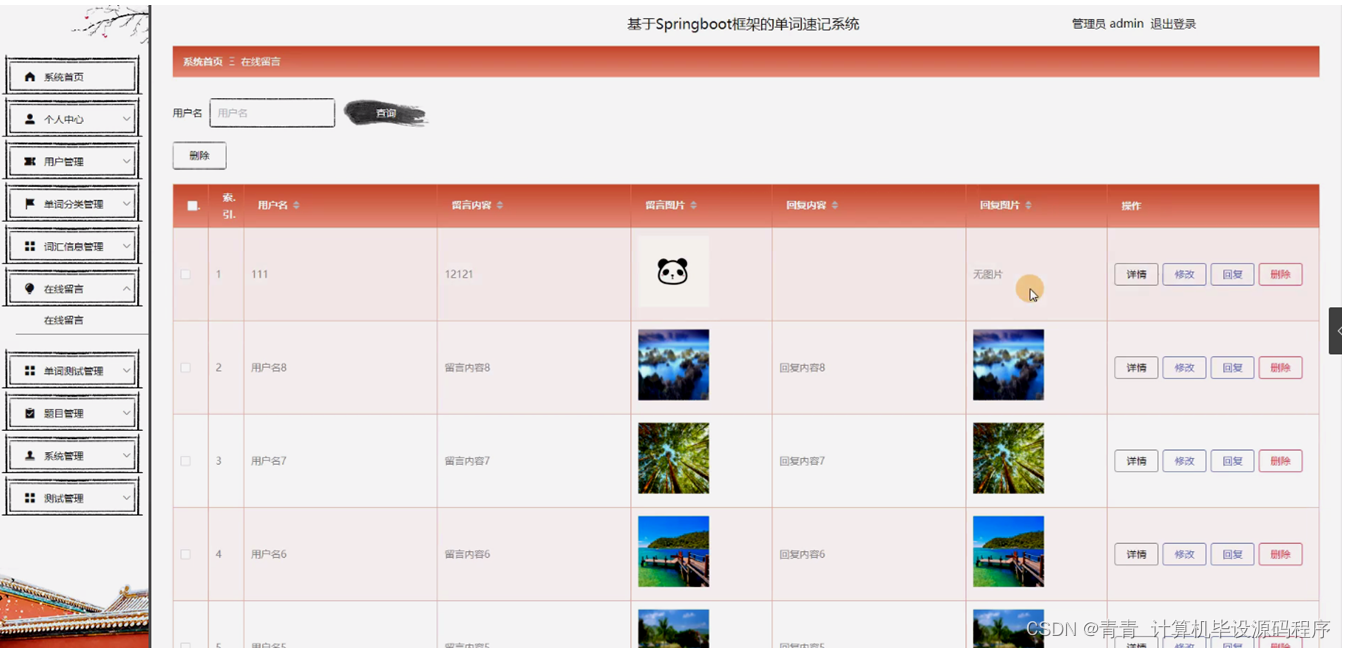Click 回复 for row 用户名7

(1232, 461)
